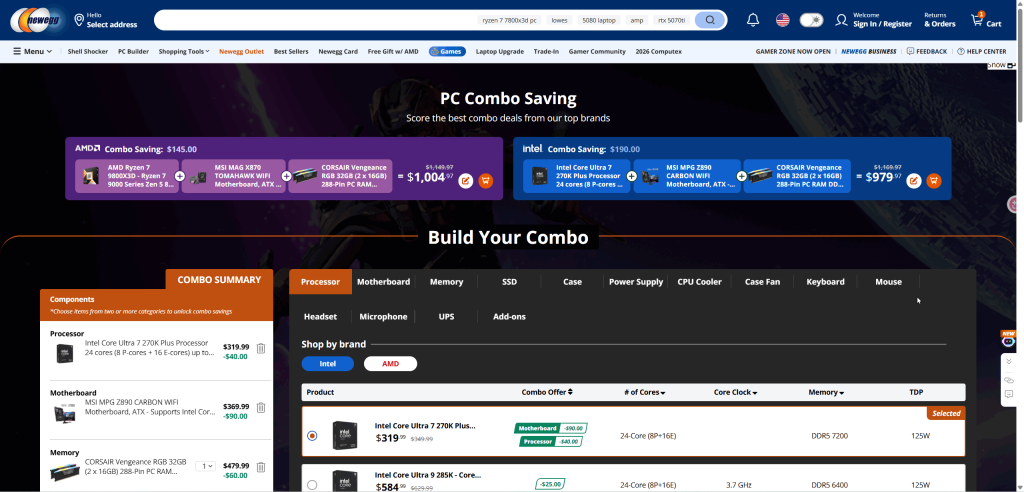Open Memory quantity dropdown in summary
This screenshot has height=492, width=1024.
point(205,466)
